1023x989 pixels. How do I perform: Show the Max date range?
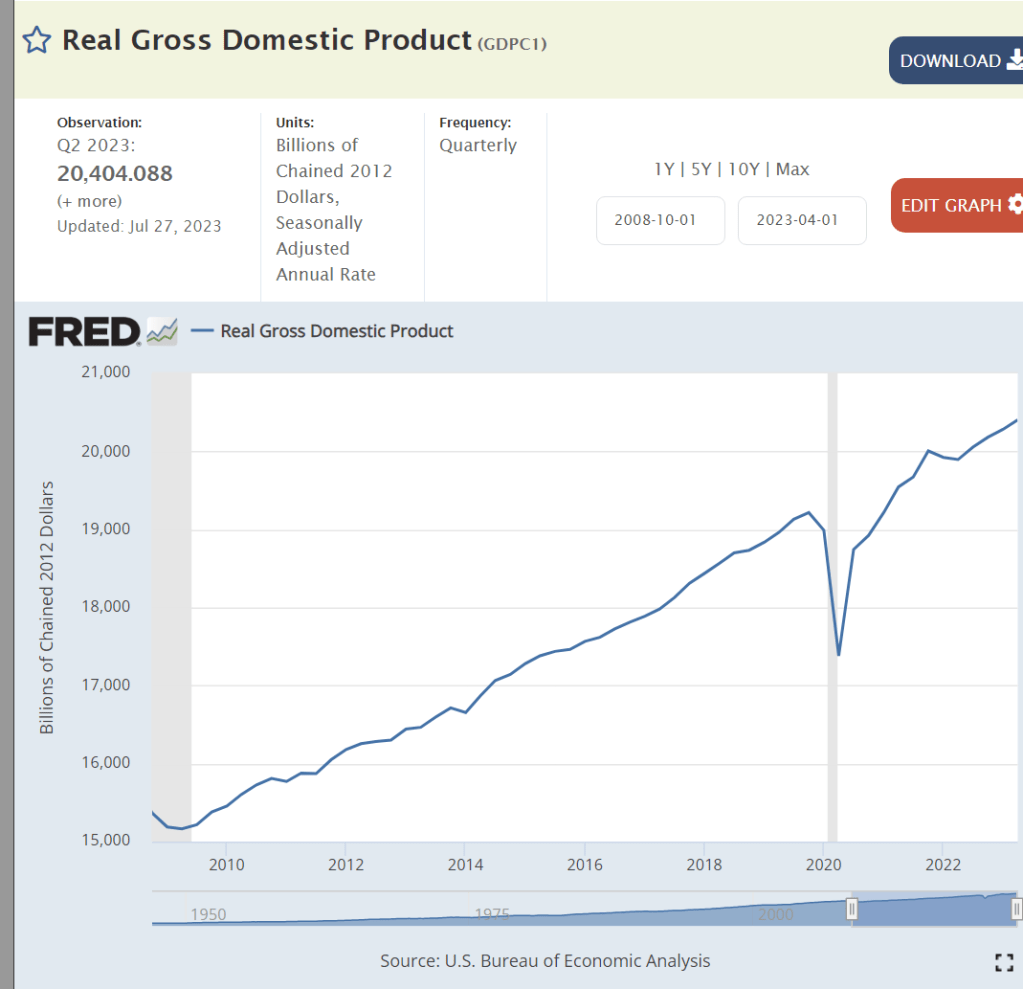[792, 169]
